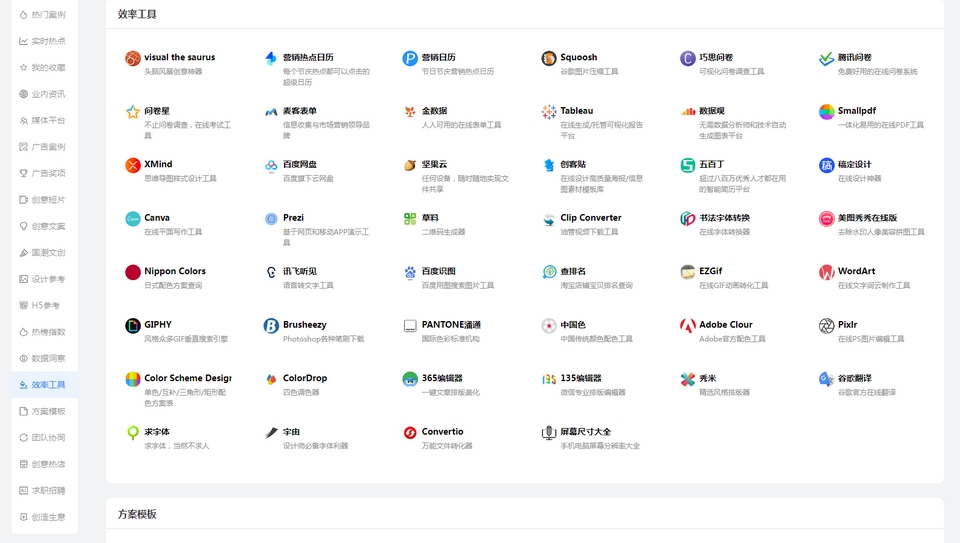The width and height of the screenshot is (960, 543).
Task: Click the 屏幕尺寸大全 device icon
Action: click(x=549, y=433)
